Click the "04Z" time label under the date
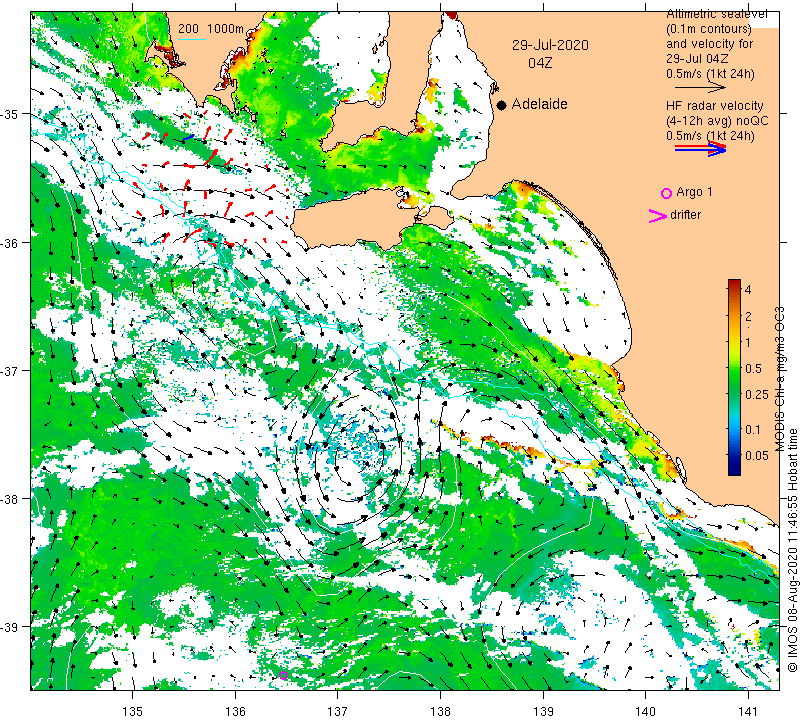This screenshot has width=800, height=720. pyautogui.click(x=540, y=63)
